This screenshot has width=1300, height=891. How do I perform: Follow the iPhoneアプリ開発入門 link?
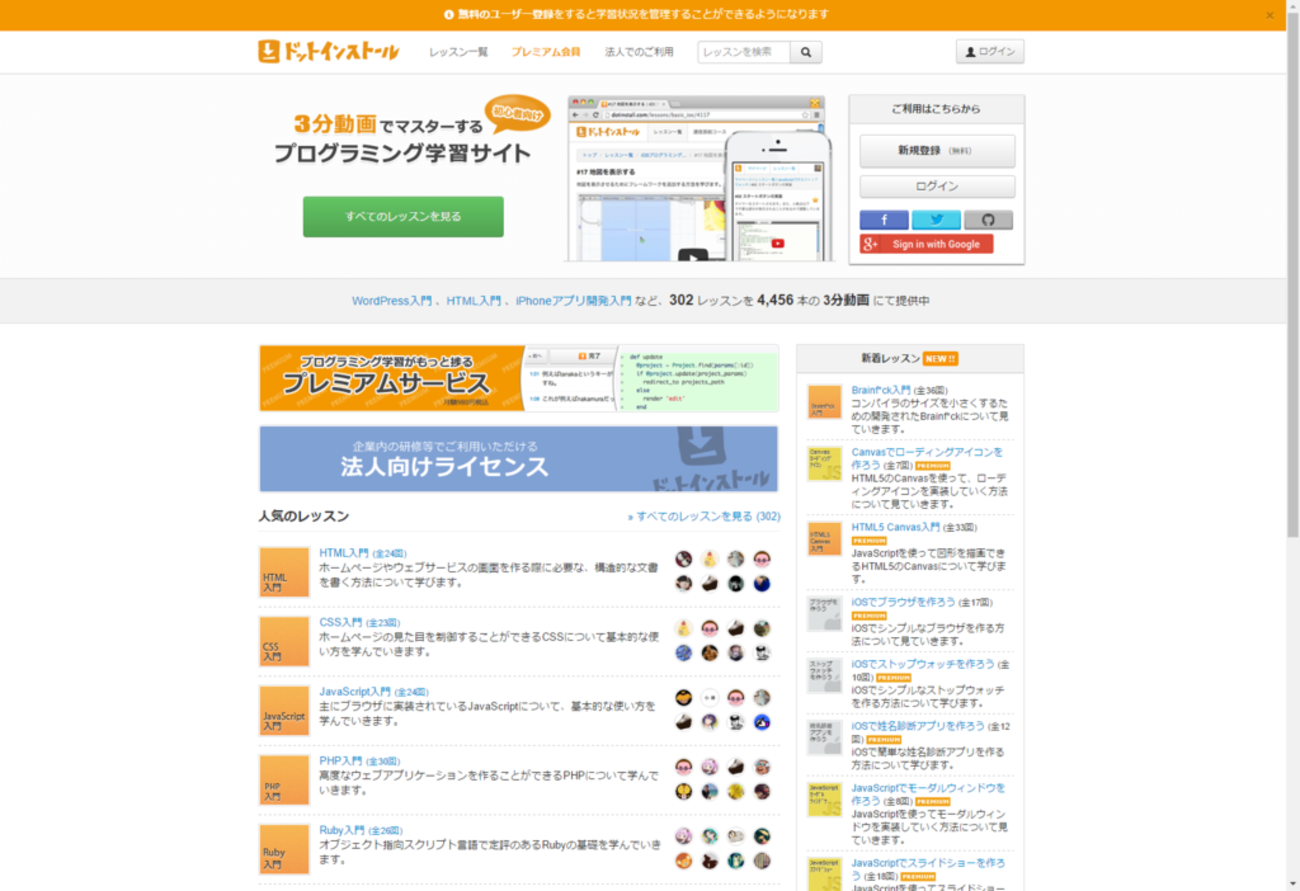pyautogui.click(x=573, y=301)
